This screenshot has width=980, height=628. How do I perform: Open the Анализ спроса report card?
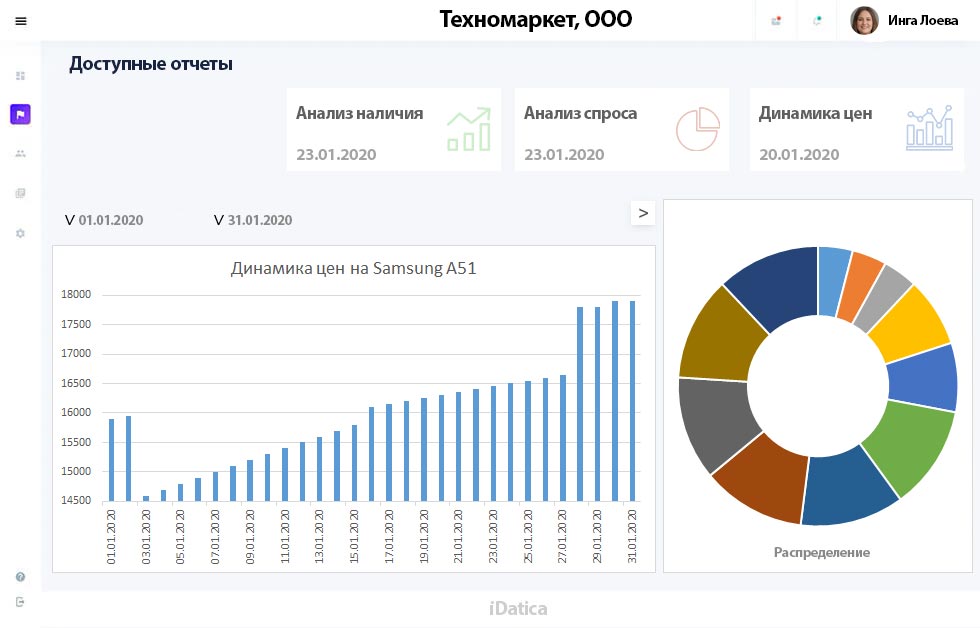pyautogui.click(x=621, y=129)
